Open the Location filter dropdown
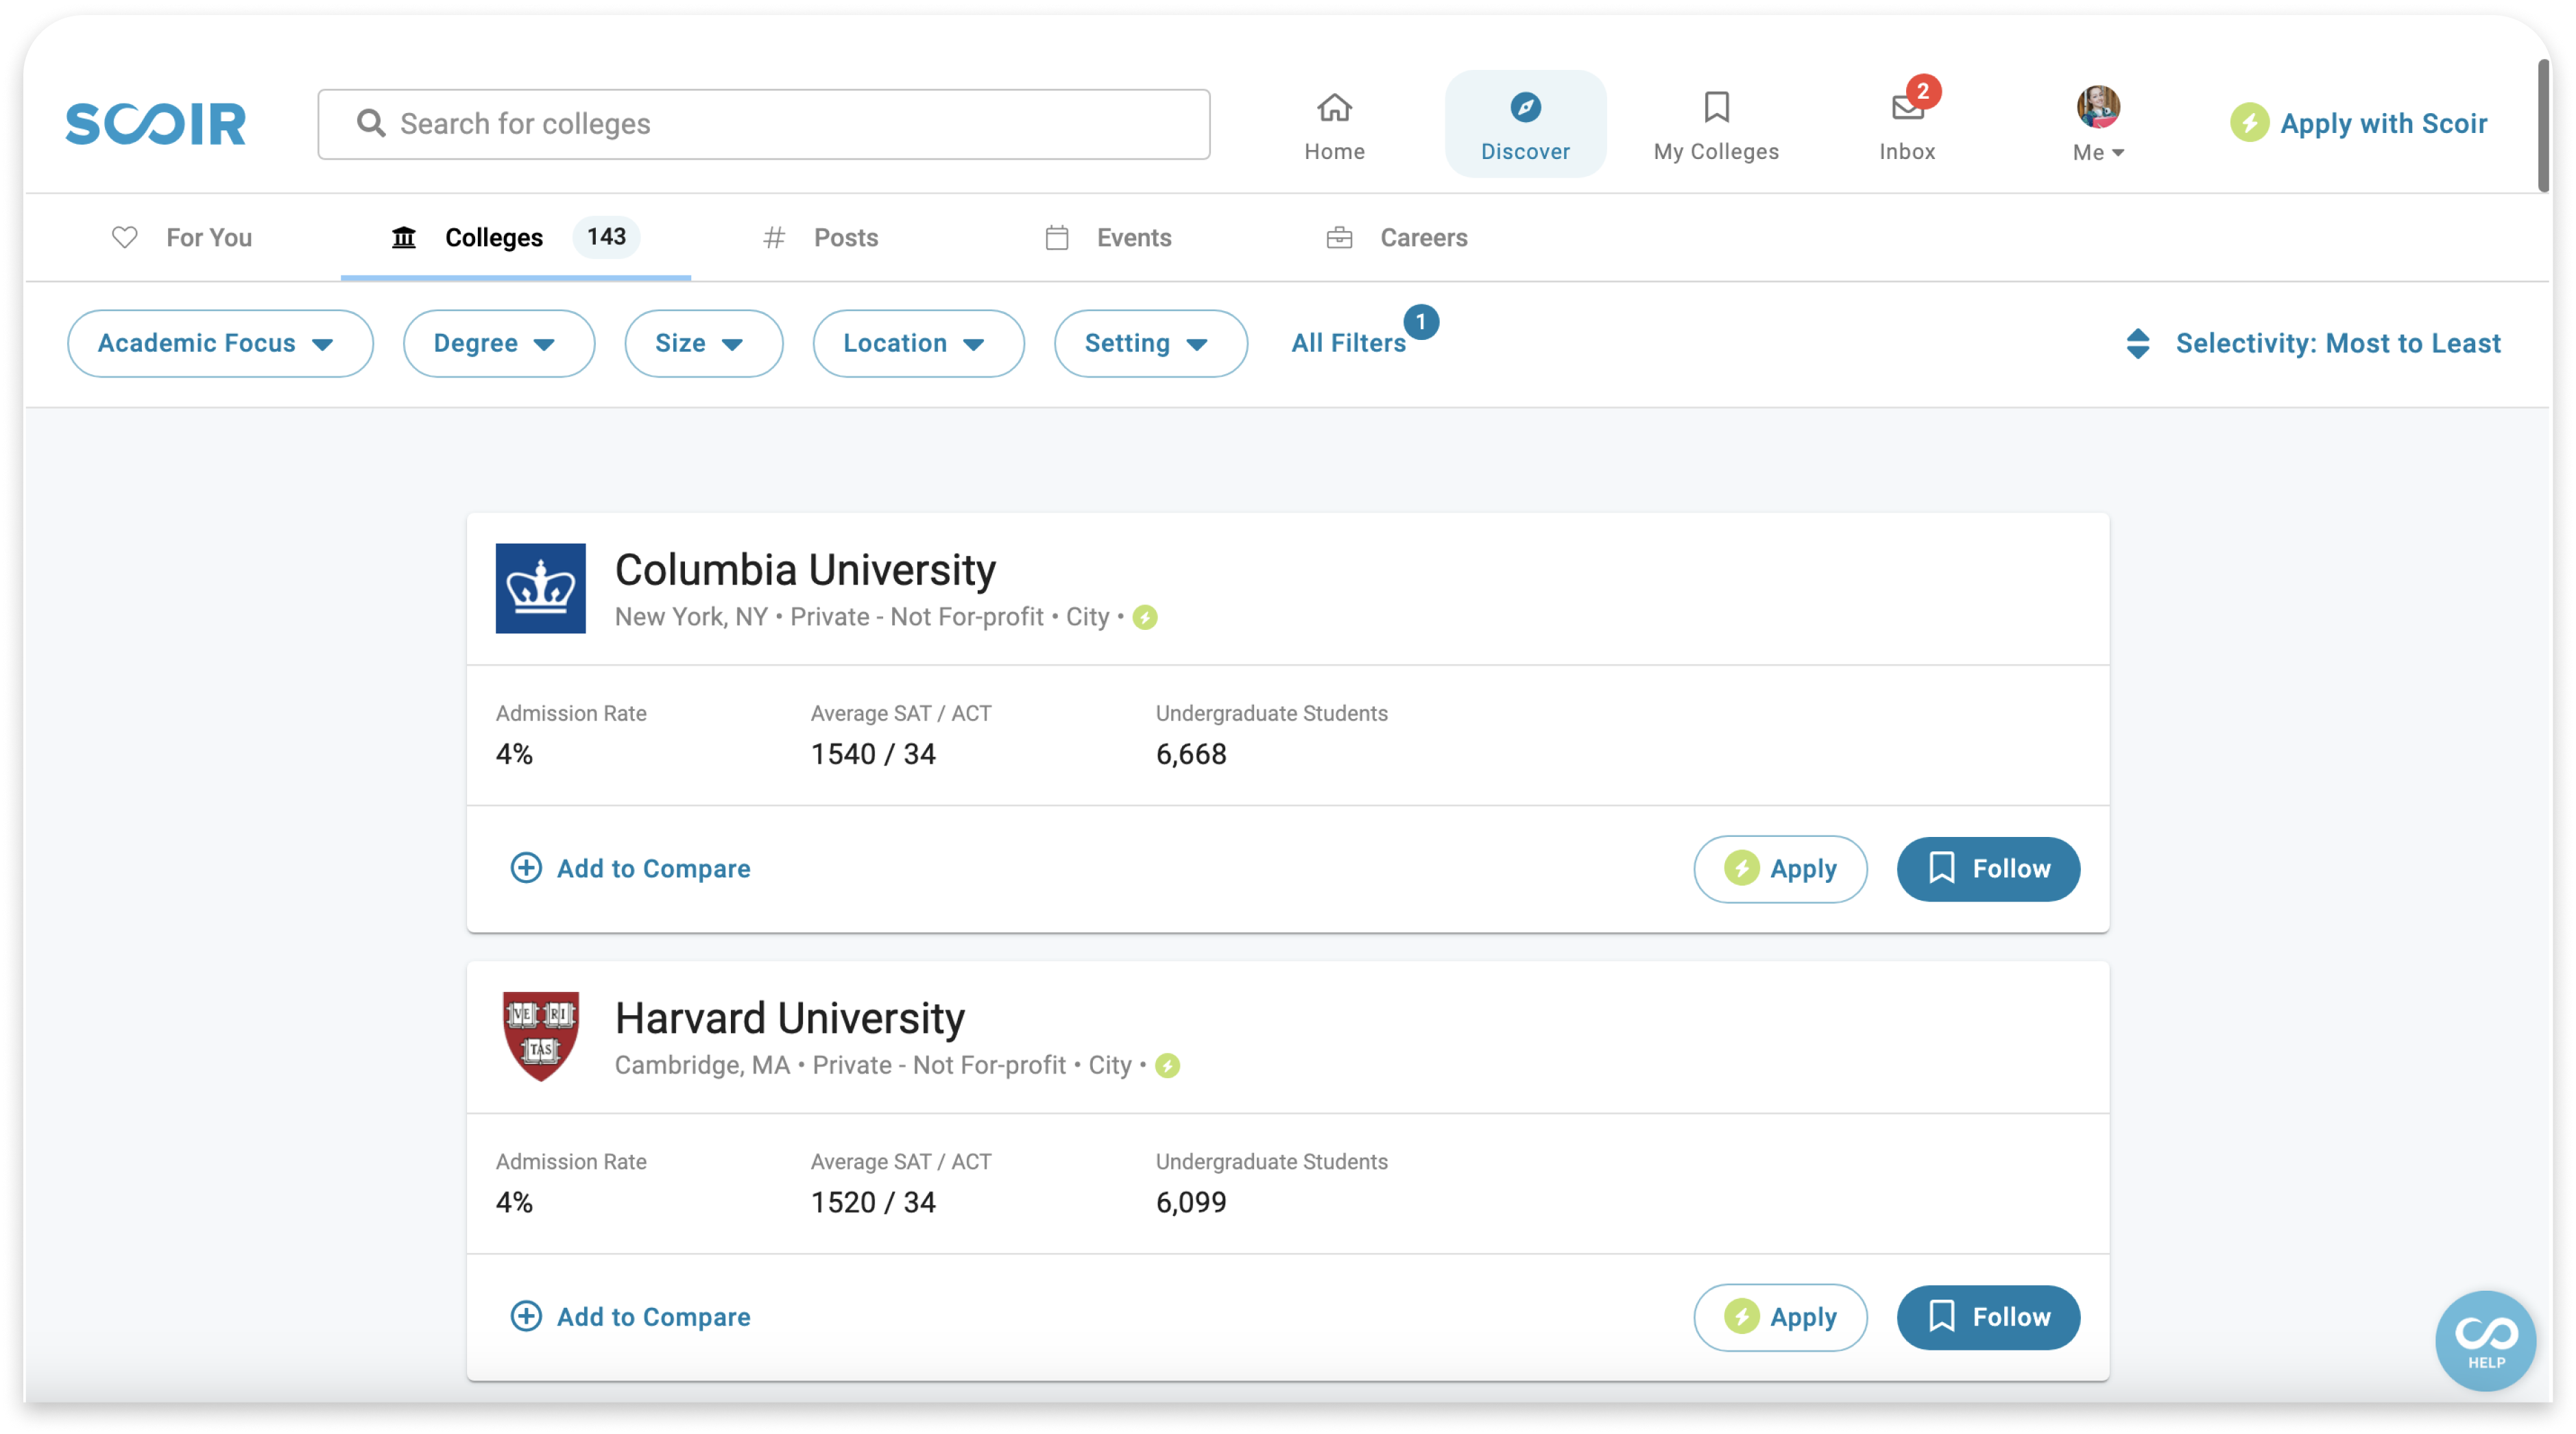 coord(917,343)
